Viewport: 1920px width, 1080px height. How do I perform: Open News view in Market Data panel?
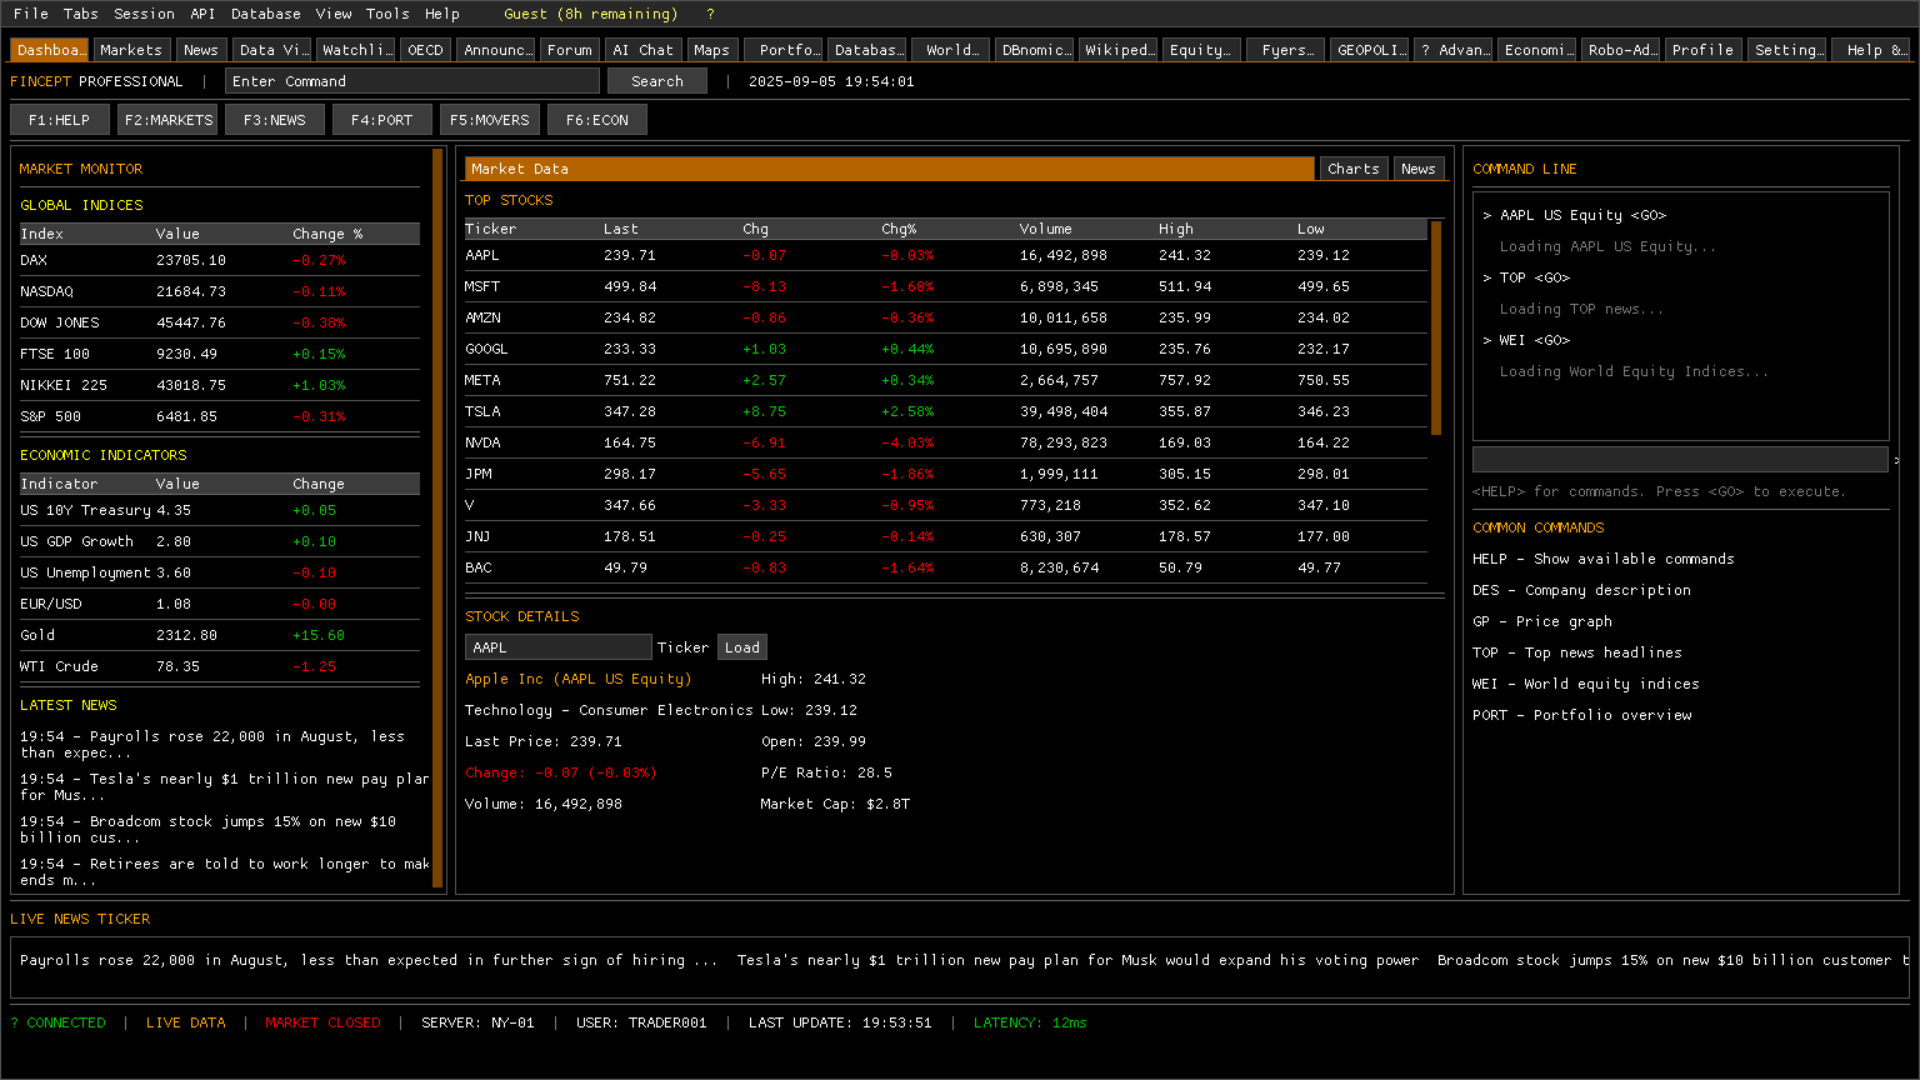tap(1418, 169)
